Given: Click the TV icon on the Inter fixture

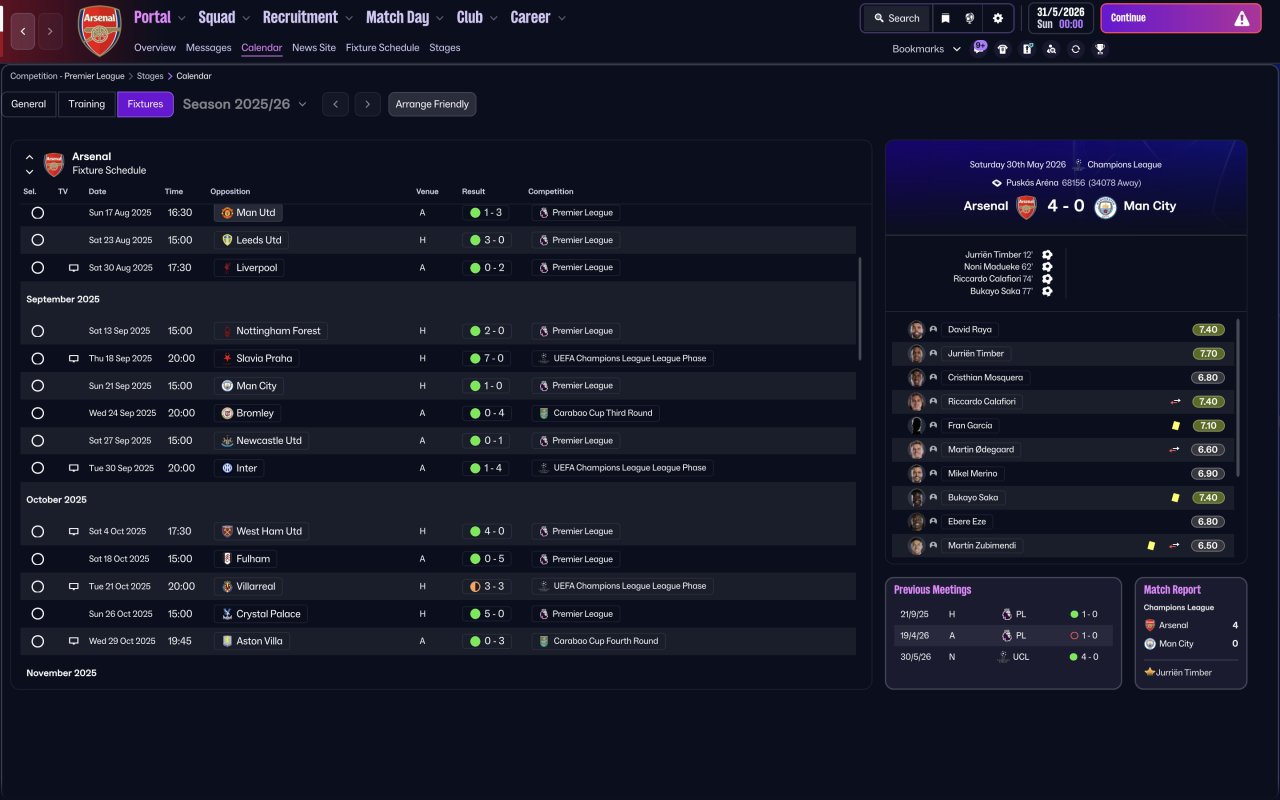Looking at the screenshot, I should click(73, 468).
